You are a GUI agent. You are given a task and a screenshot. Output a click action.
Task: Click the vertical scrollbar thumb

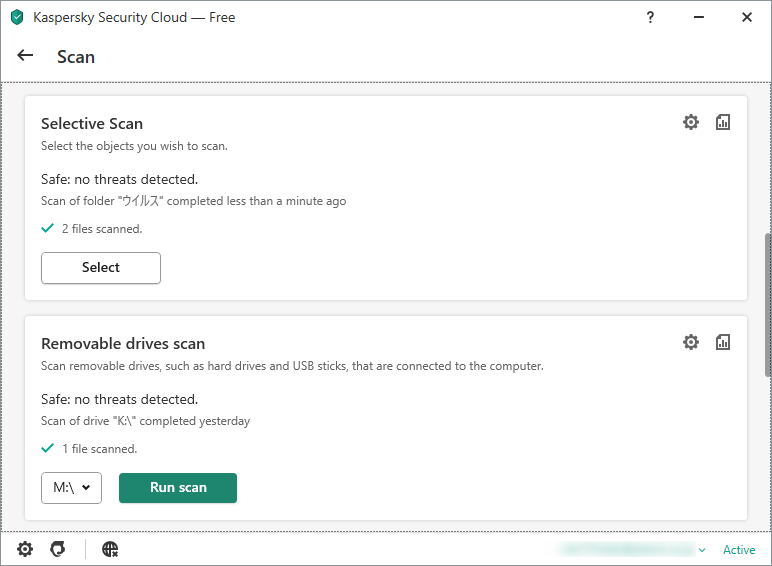(768, 305)
